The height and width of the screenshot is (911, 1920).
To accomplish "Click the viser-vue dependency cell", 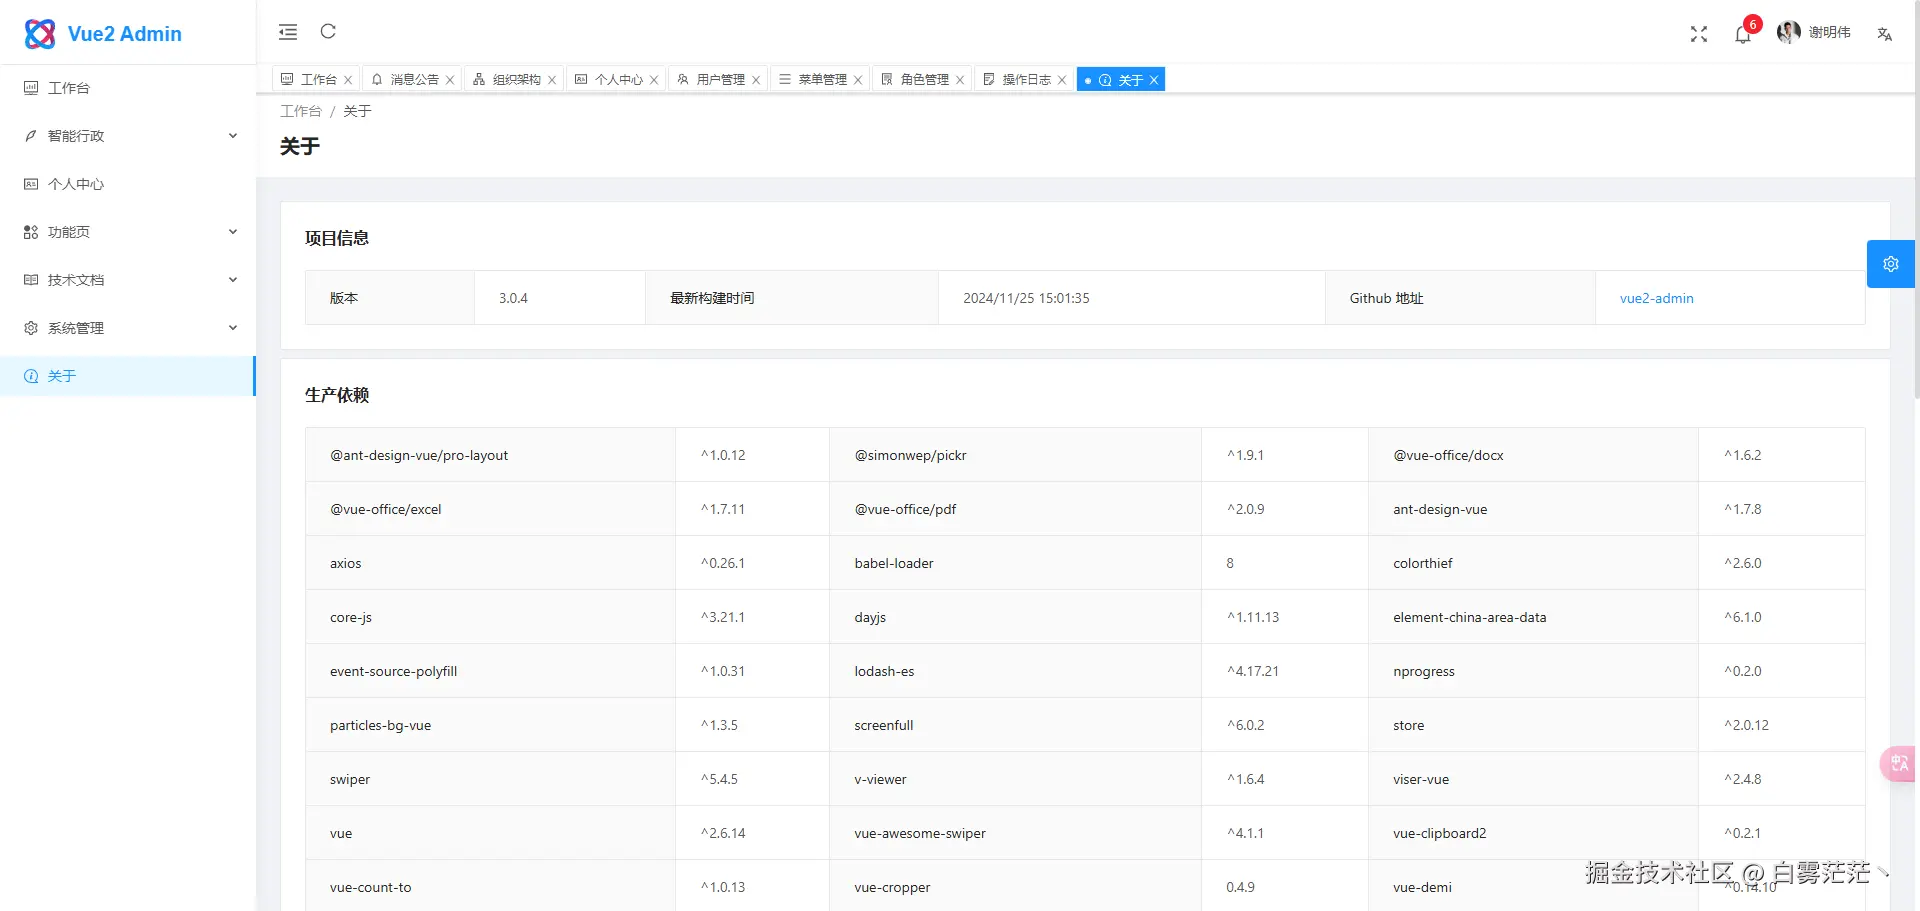I will coord(1533,779).
